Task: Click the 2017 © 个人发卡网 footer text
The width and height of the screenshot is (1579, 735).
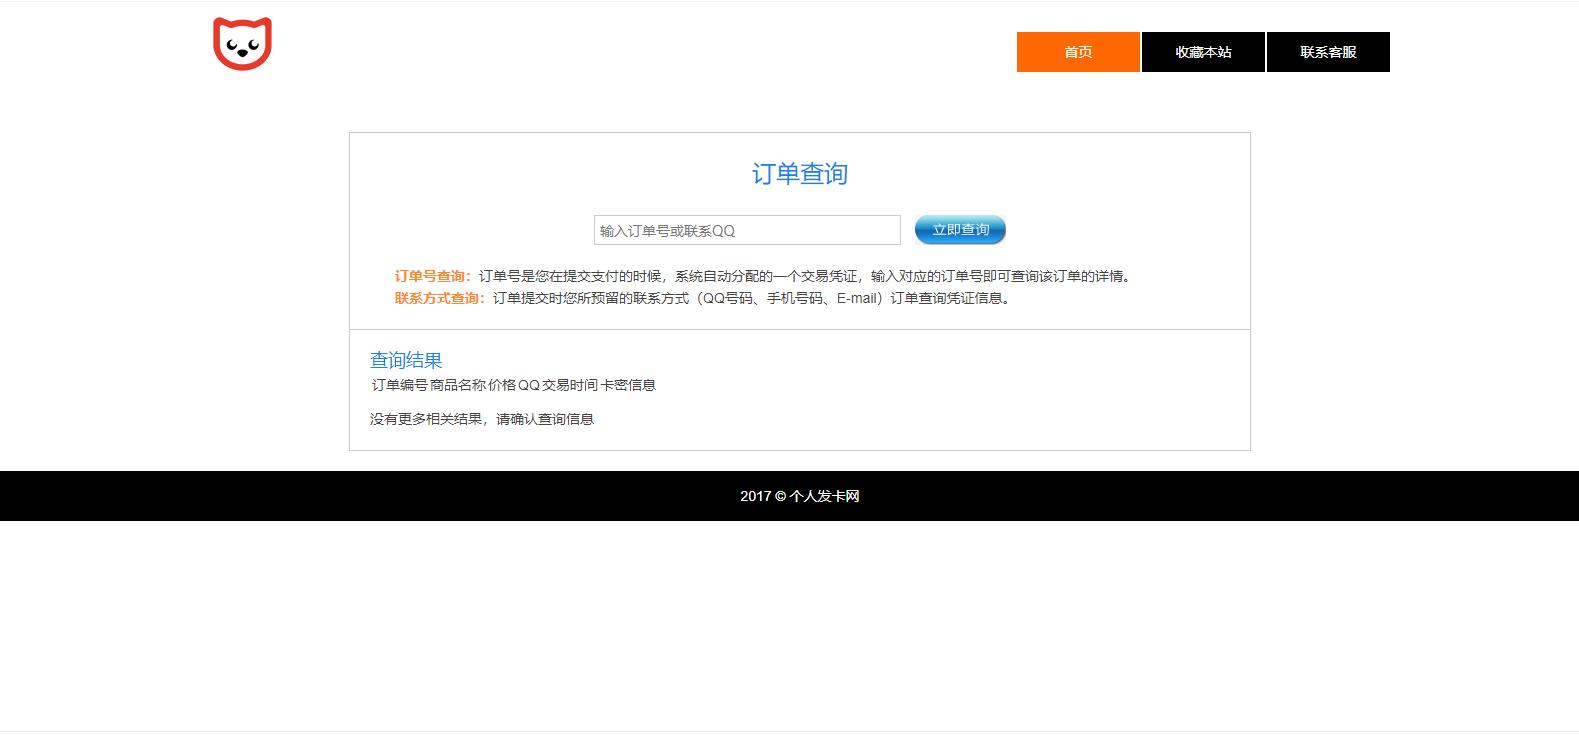Action: click(799, 496)
